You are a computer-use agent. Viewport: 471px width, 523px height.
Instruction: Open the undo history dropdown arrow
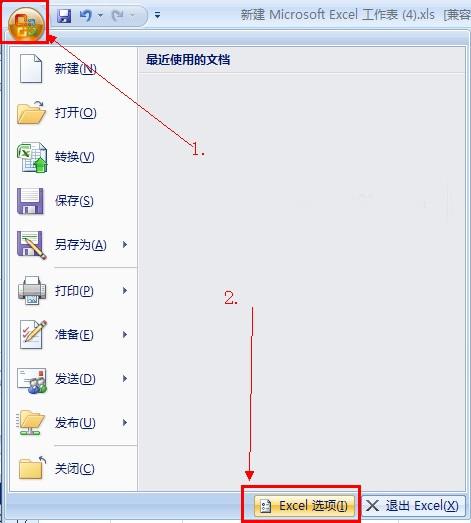click(100, 15)
